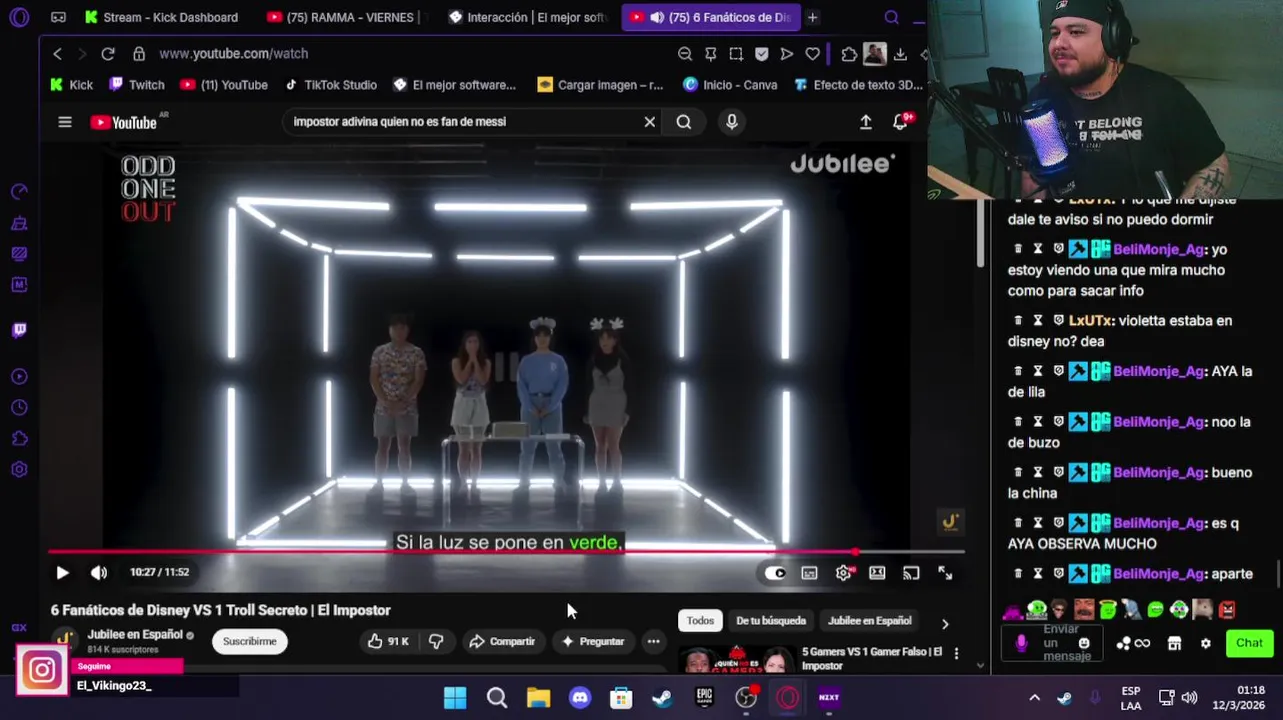The width and height of the screenshot is (1283, 720).
Task: Show more filter chips with right arrow
Action: point(945,623)
